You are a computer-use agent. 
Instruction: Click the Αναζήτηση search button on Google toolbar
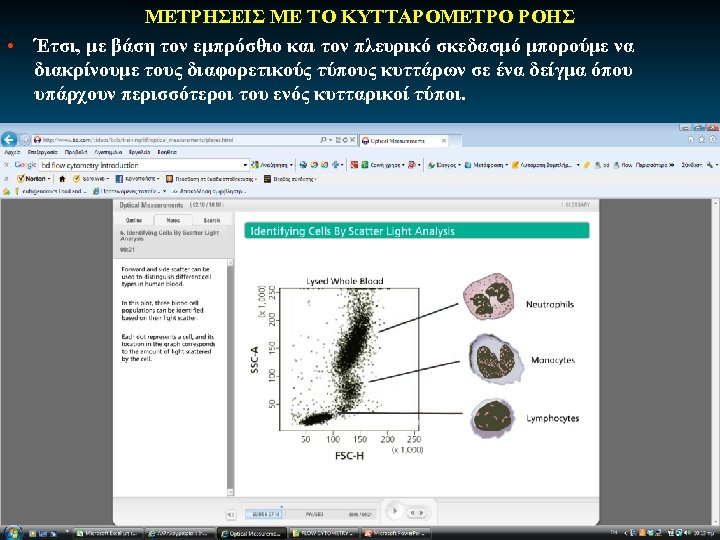pos(272,165)
